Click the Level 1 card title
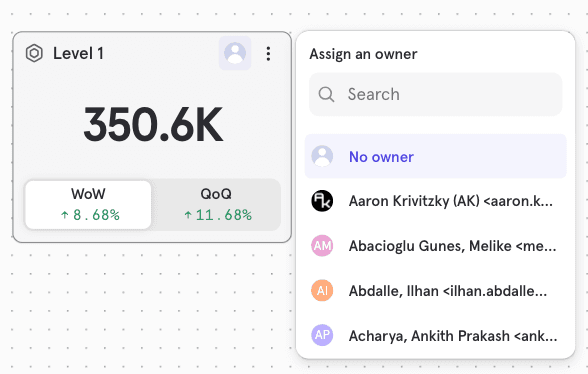588x374 pixels. click(78, 53)
